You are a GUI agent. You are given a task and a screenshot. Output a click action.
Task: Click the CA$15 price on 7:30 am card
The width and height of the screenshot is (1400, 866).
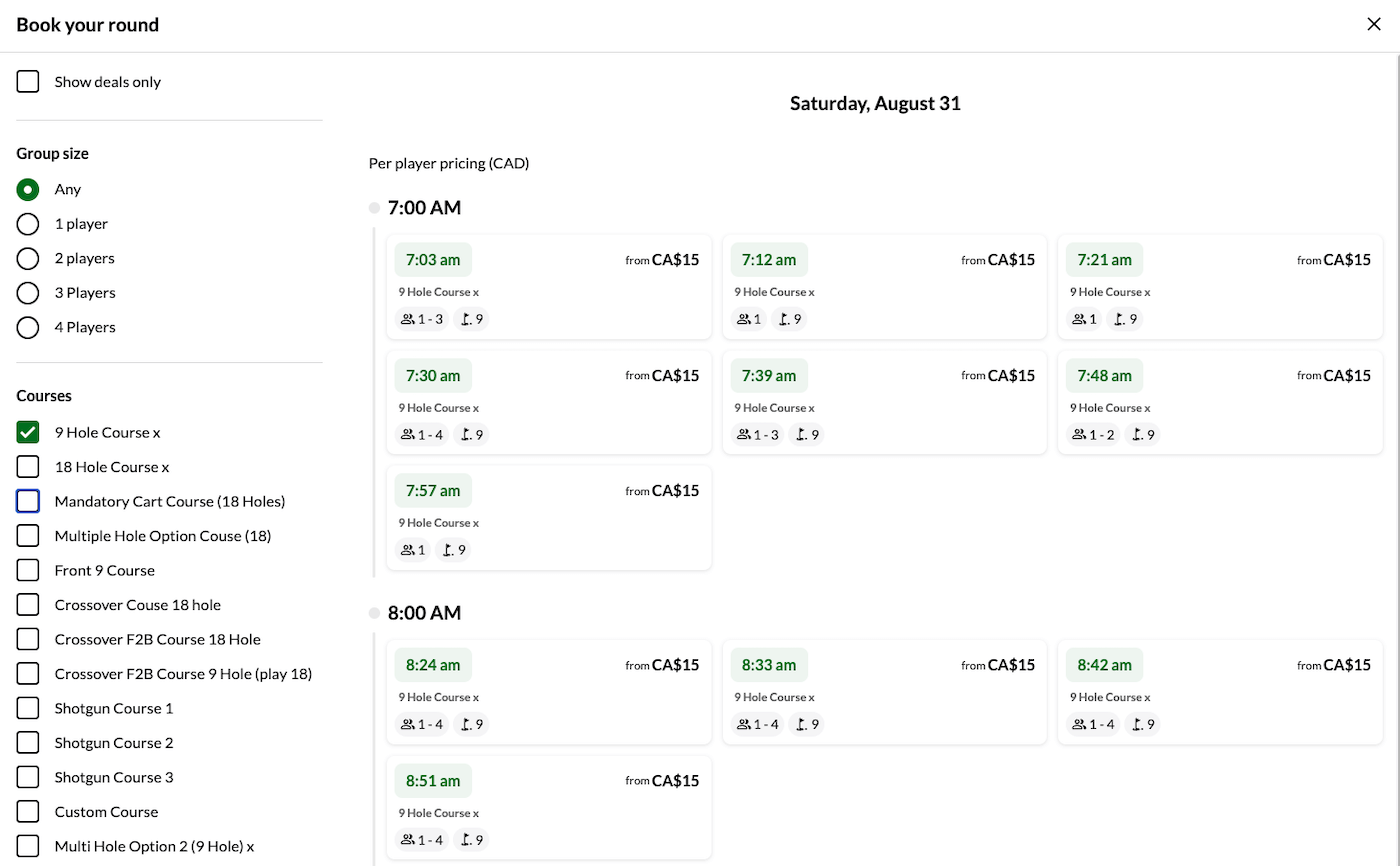[x=675, y=376]
